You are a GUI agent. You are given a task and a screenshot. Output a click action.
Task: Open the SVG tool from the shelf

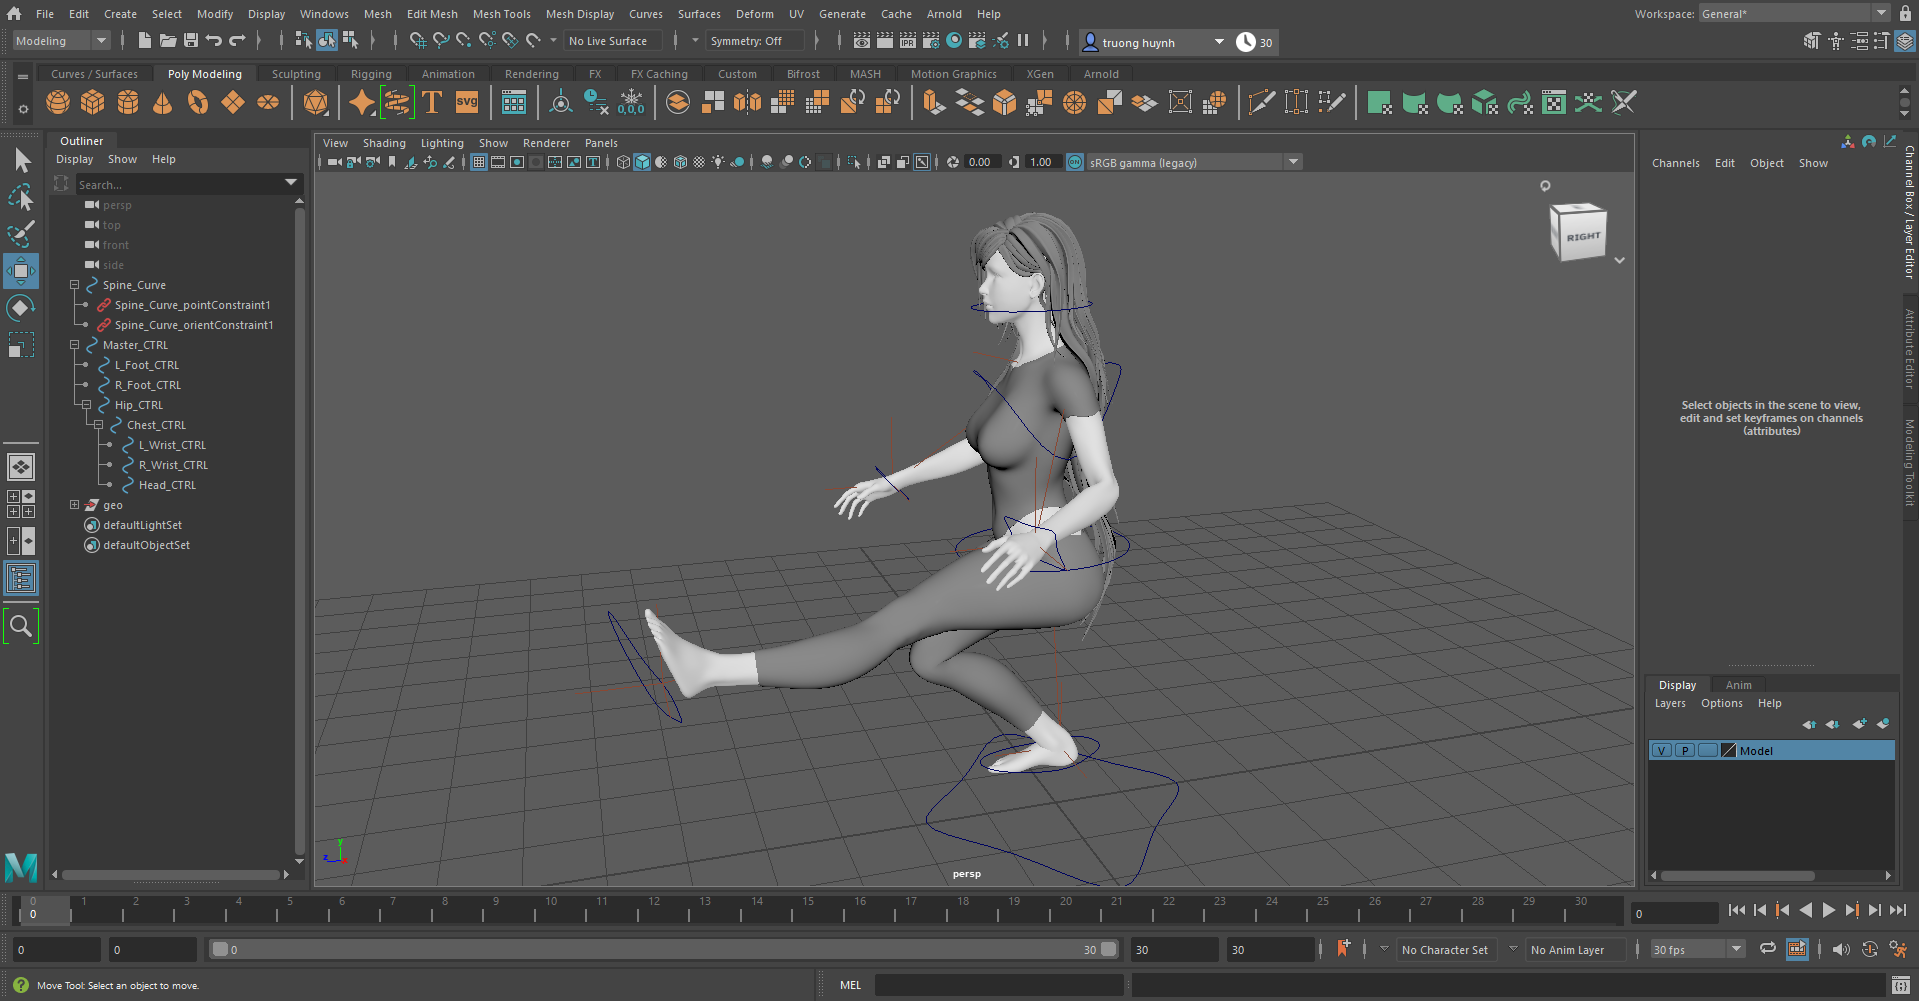coord(466,101)
